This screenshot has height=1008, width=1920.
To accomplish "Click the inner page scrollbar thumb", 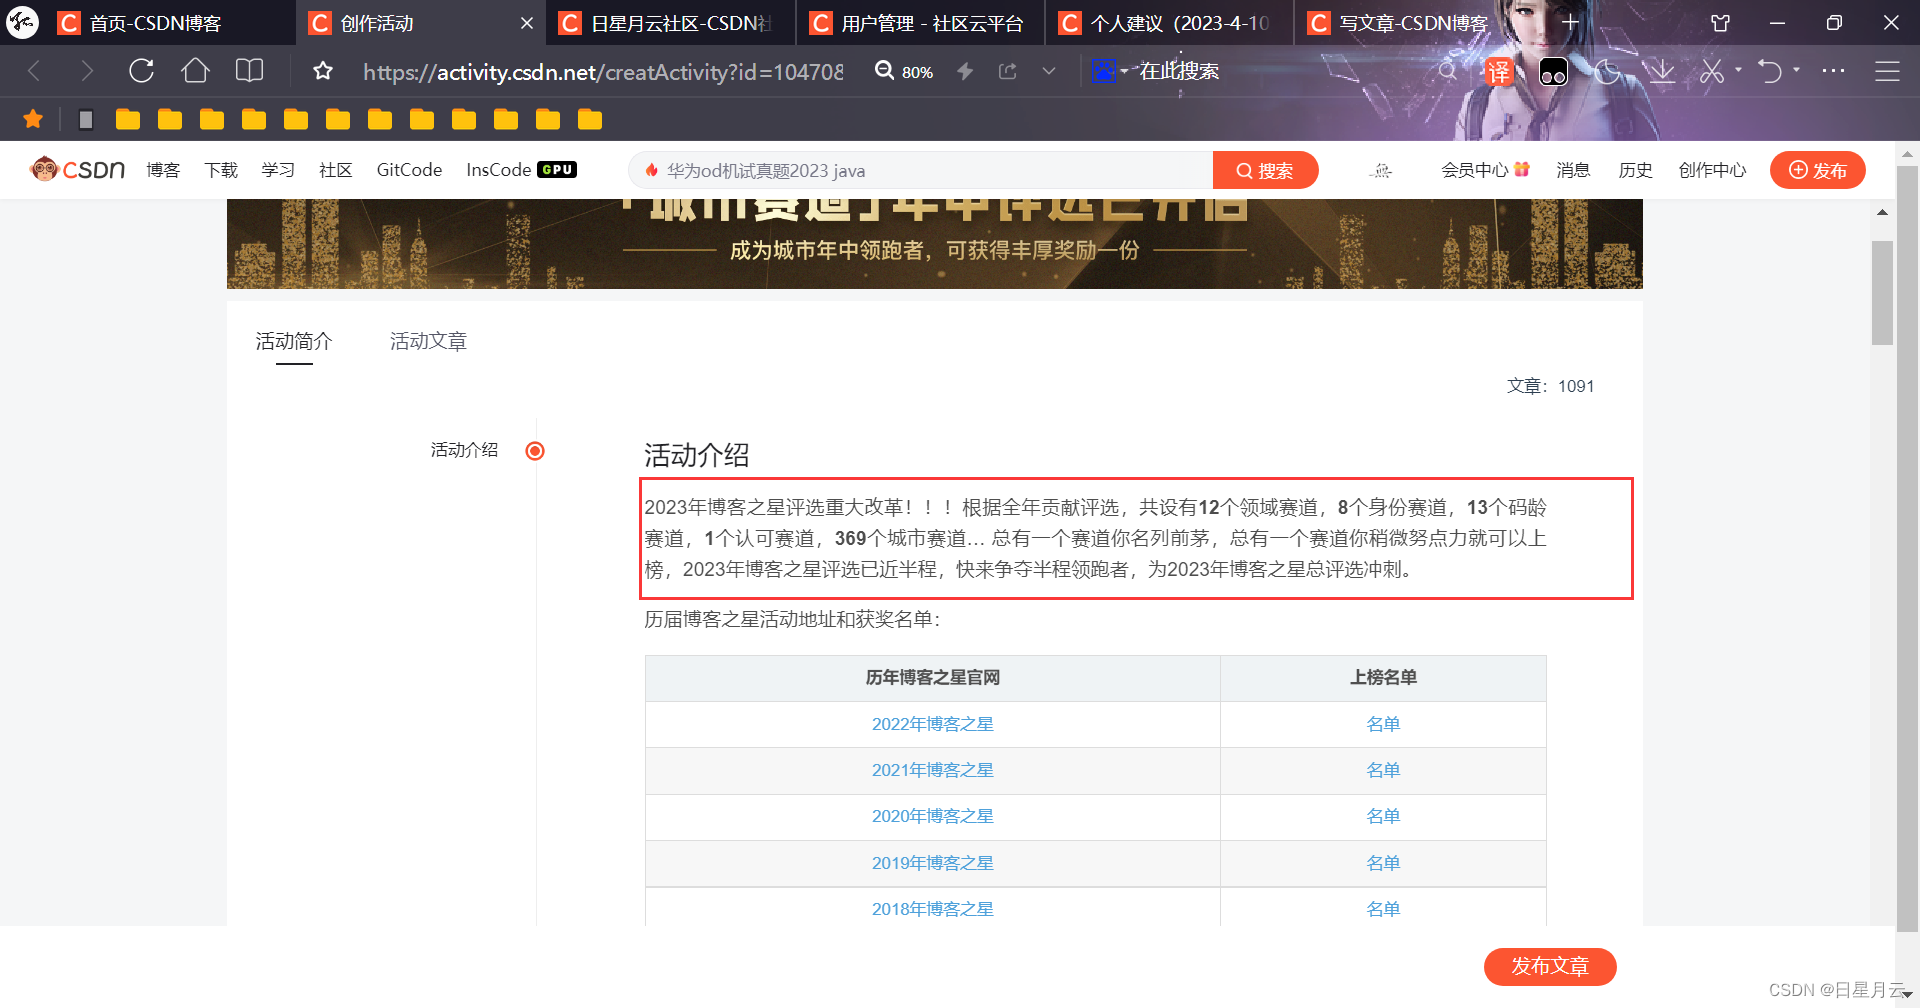I will click(1882, 292).
